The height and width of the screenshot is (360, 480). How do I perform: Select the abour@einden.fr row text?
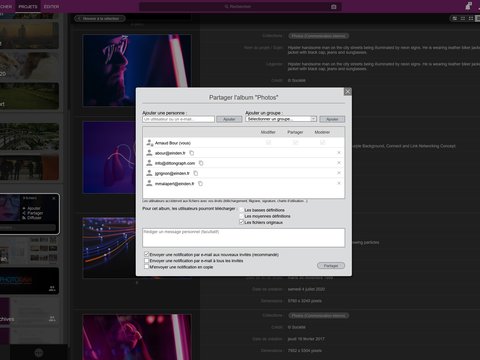click(x=170, y=153)
